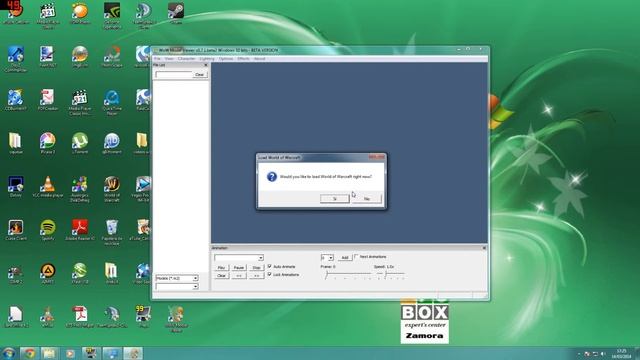Click the Play animation button
Image resolution: width=640 pixels, height=360 pixels.
pyautogui.click(x=221, y=268)
